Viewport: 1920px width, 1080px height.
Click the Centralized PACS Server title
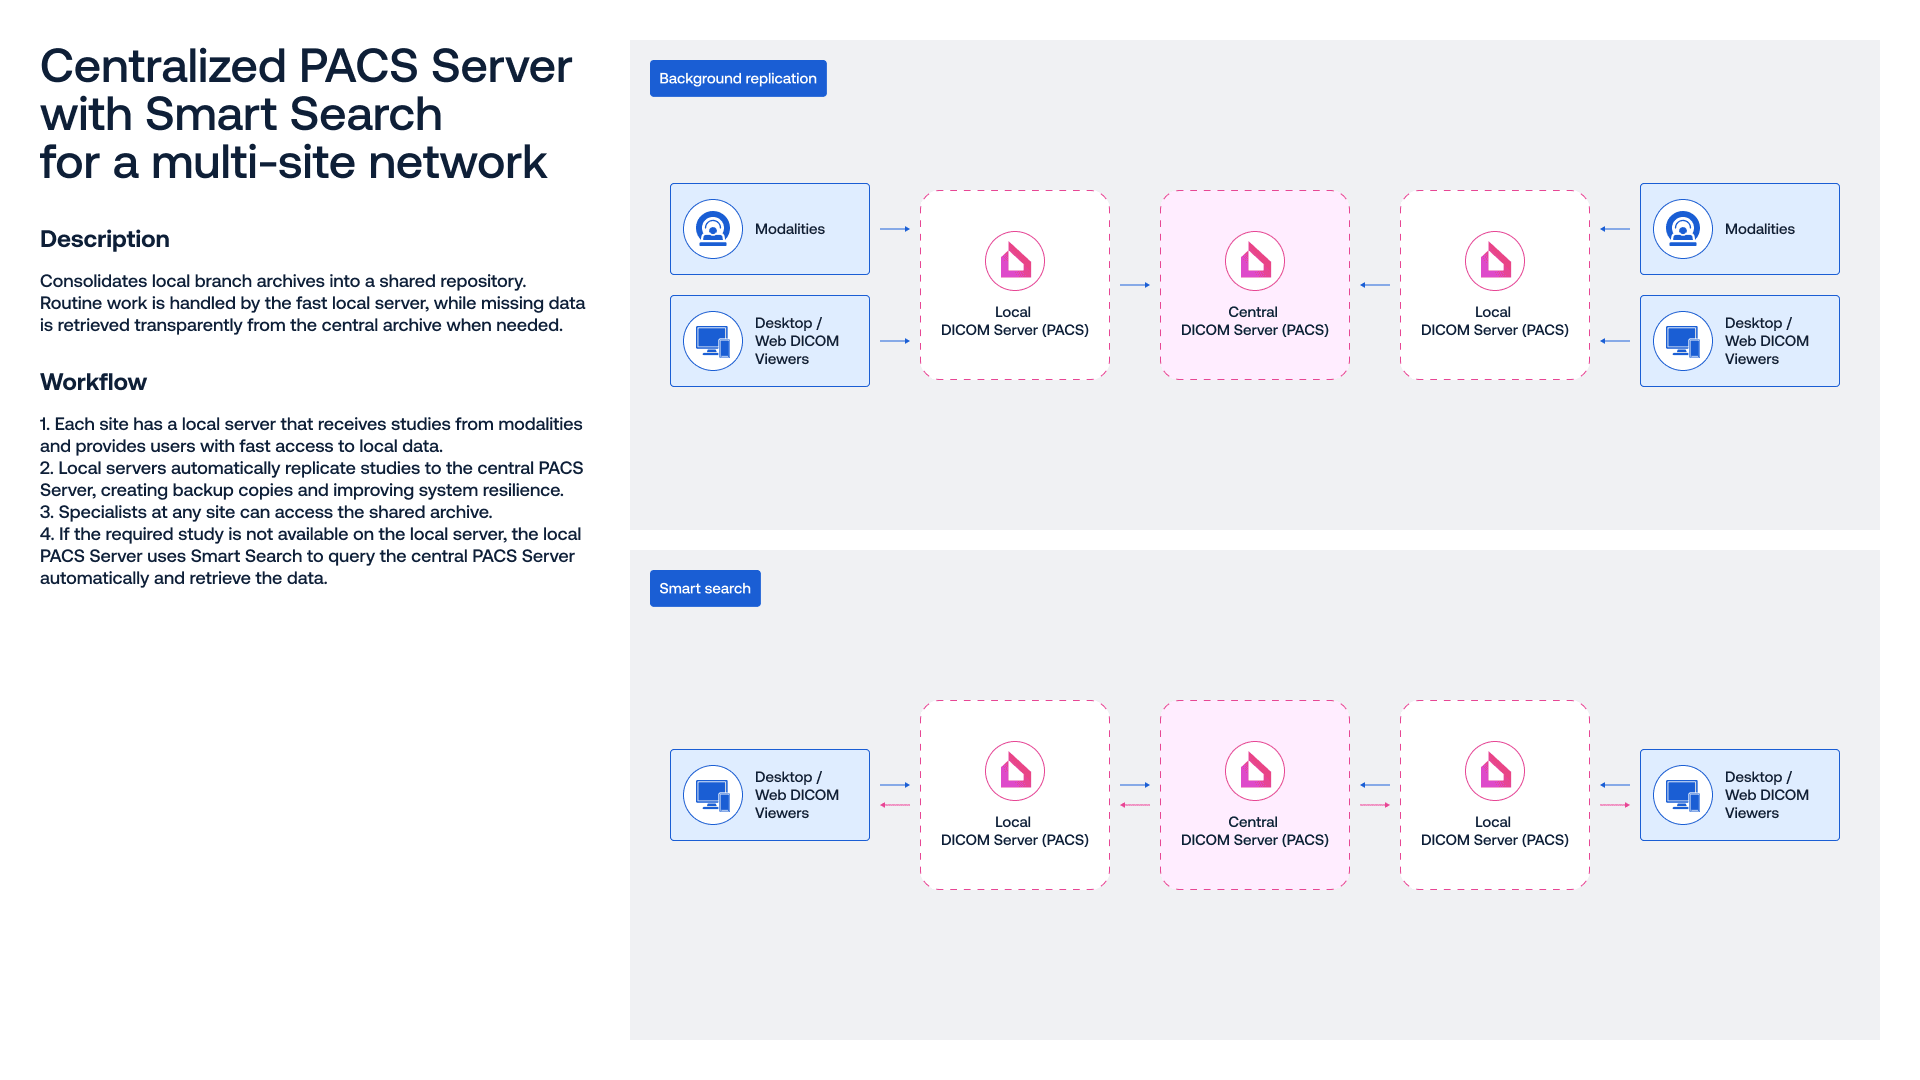306,114
